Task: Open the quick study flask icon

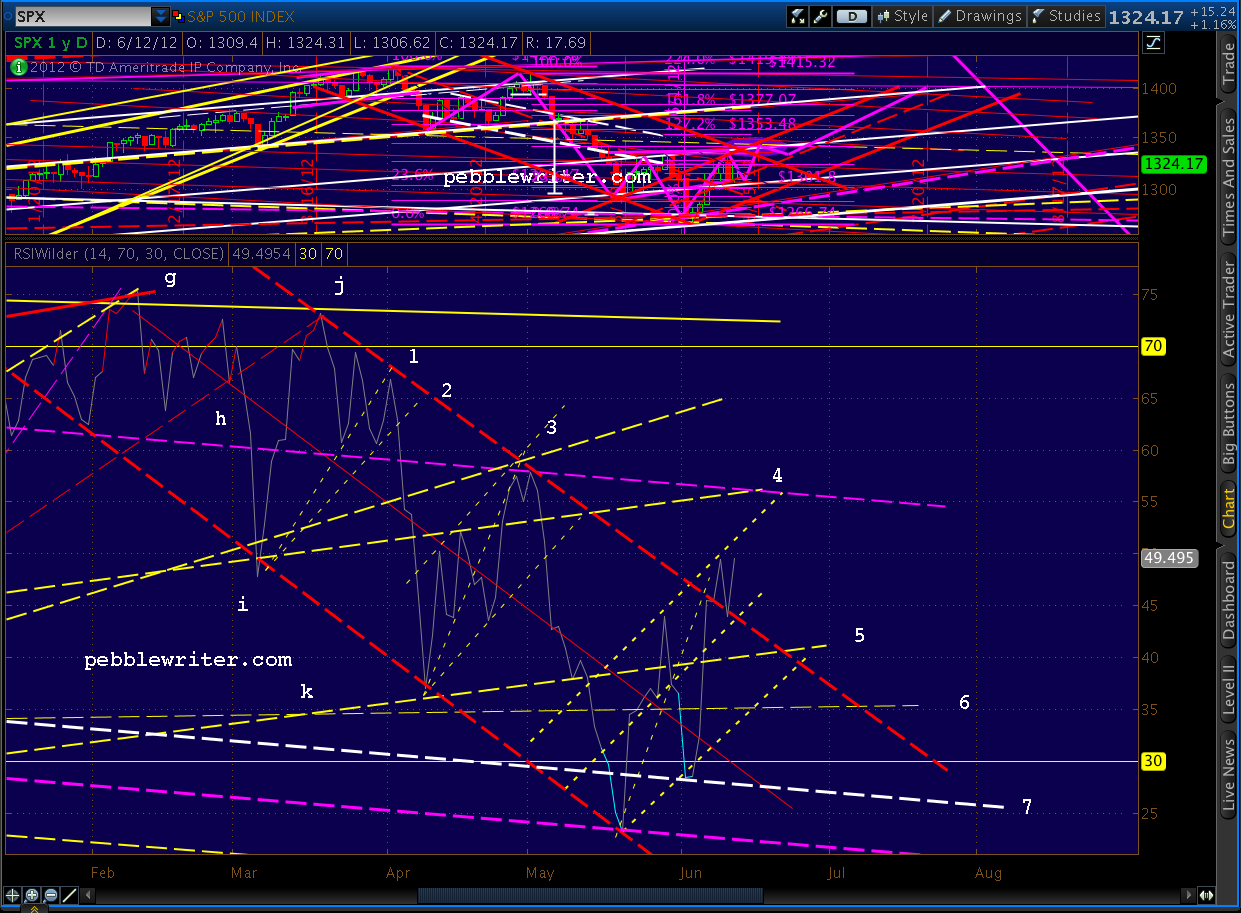Action: [798, 16]
